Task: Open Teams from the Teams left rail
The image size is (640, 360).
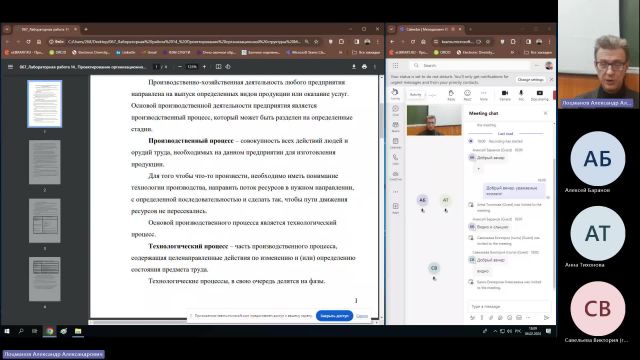Action: (x=396, y=127)
